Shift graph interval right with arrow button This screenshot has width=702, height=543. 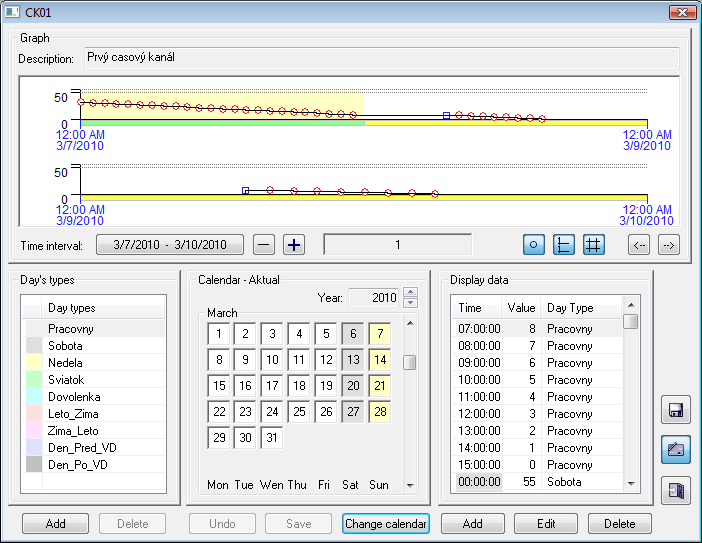pos(669,245)
